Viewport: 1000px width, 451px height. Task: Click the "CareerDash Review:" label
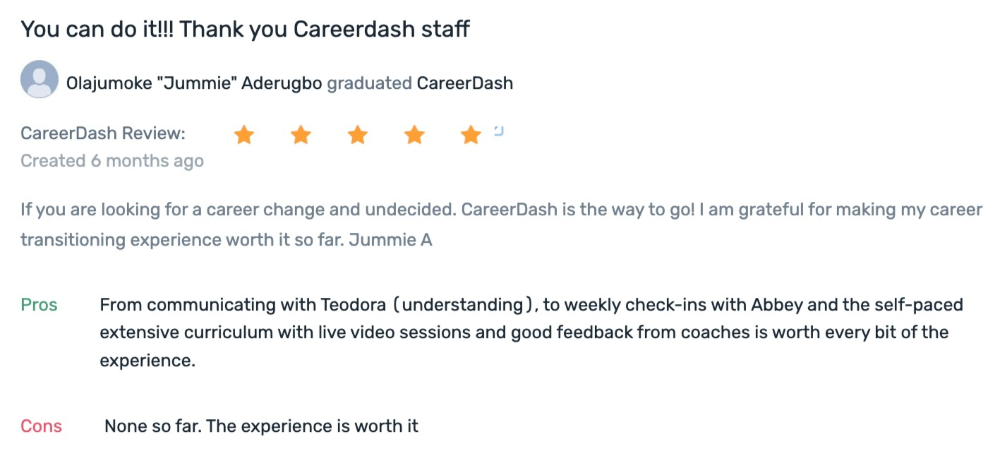click(x=103, y=134)
